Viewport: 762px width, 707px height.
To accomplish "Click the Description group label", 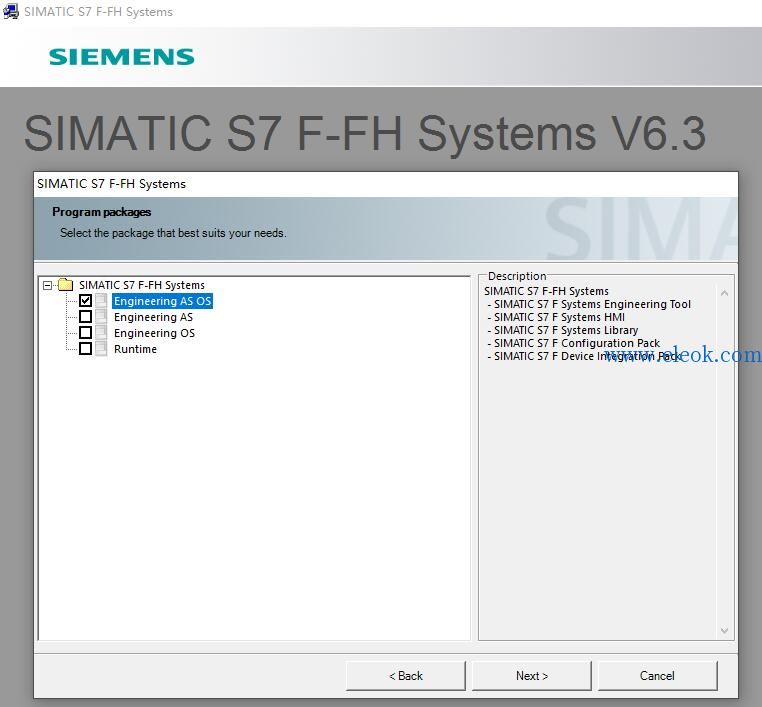I will click(517, 276).
